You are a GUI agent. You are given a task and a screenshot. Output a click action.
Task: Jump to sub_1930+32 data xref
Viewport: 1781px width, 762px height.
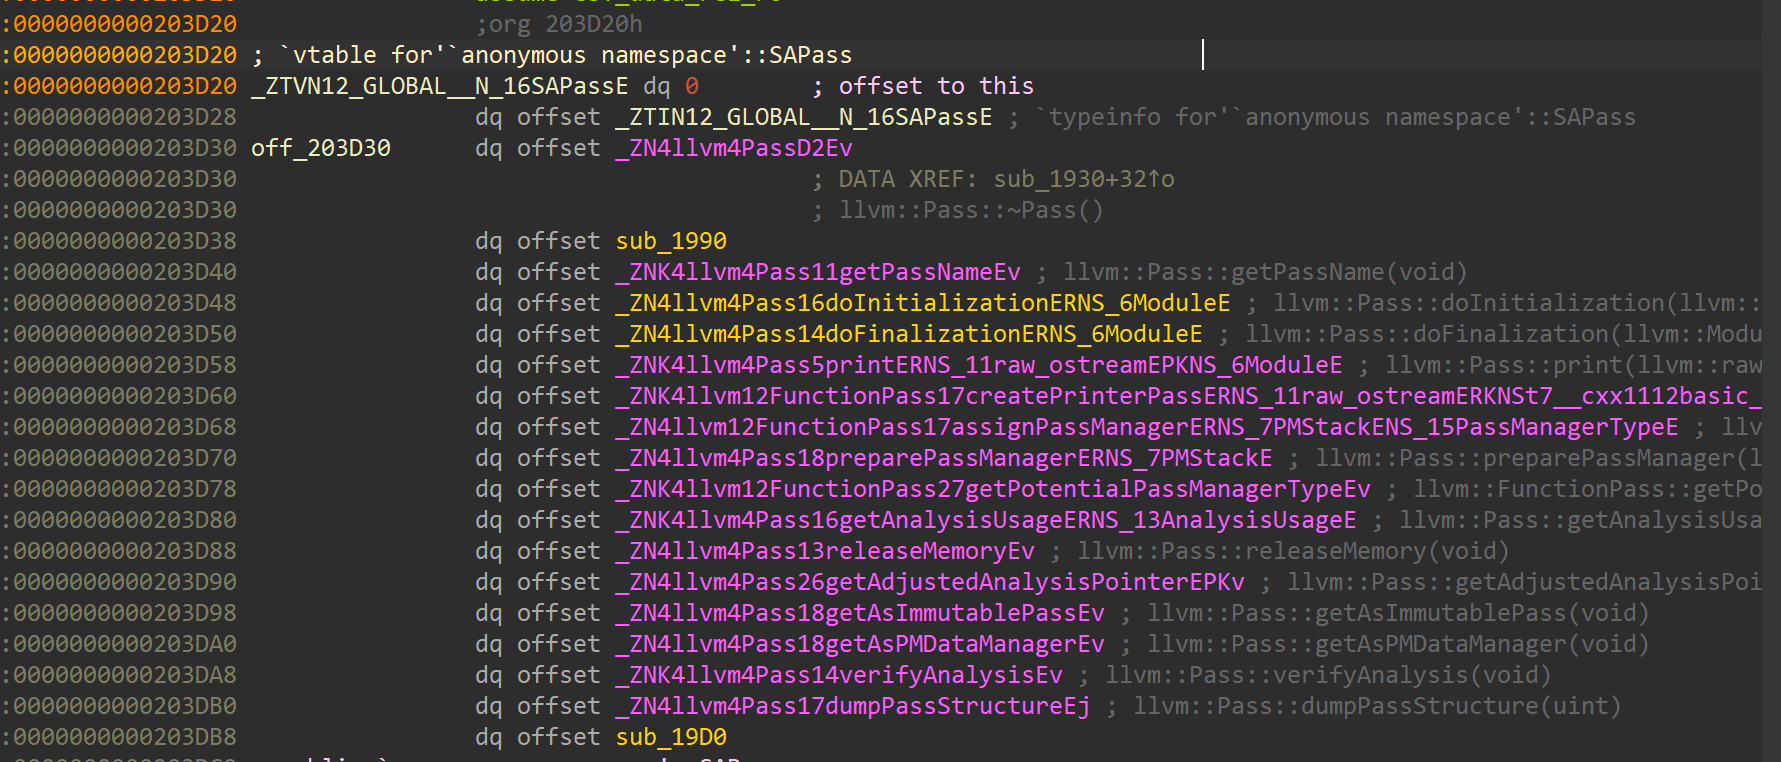coord(1084,179)
